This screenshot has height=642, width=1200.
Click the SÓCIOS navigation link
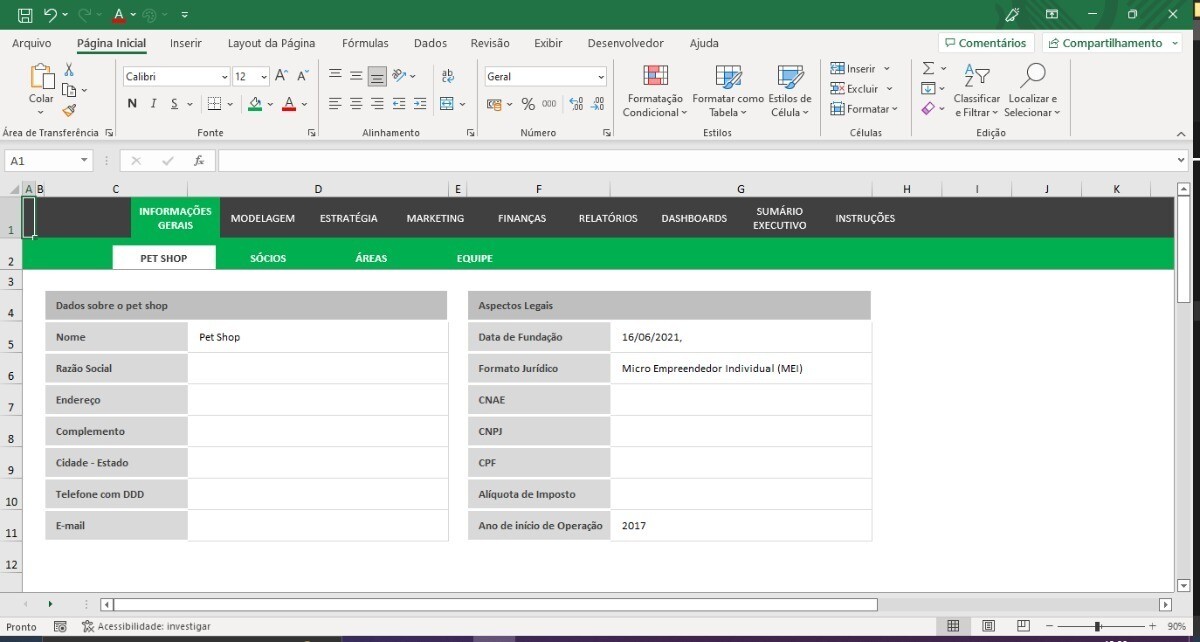tap(268, 258)
